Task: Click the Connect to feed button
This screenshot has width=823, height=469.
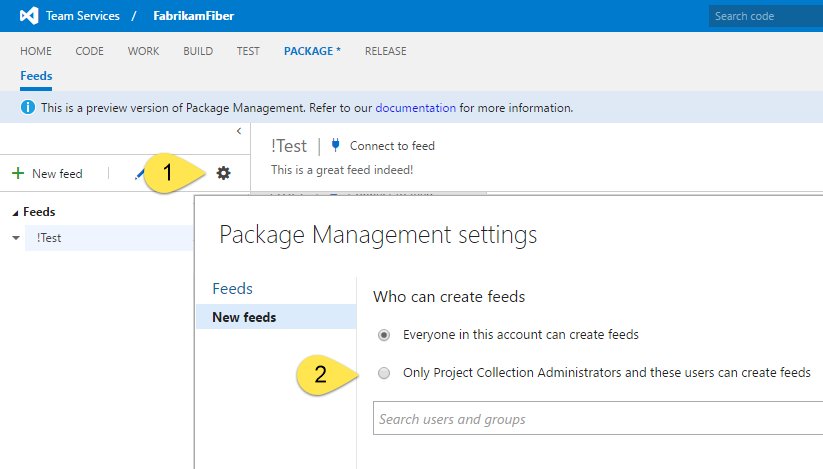Action: 392,146
